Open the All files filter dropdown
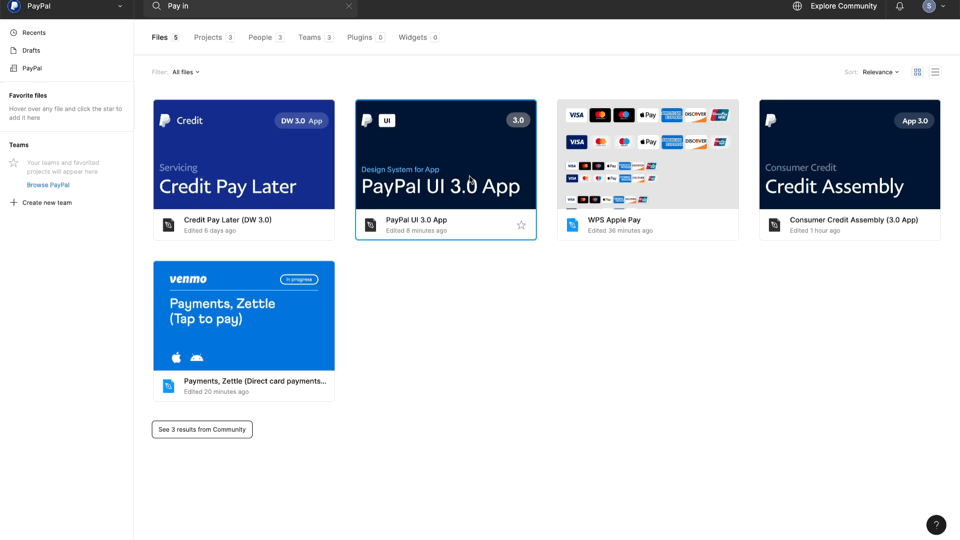The height and width of the screenshot is (540, 960). (x=186, y=72)
